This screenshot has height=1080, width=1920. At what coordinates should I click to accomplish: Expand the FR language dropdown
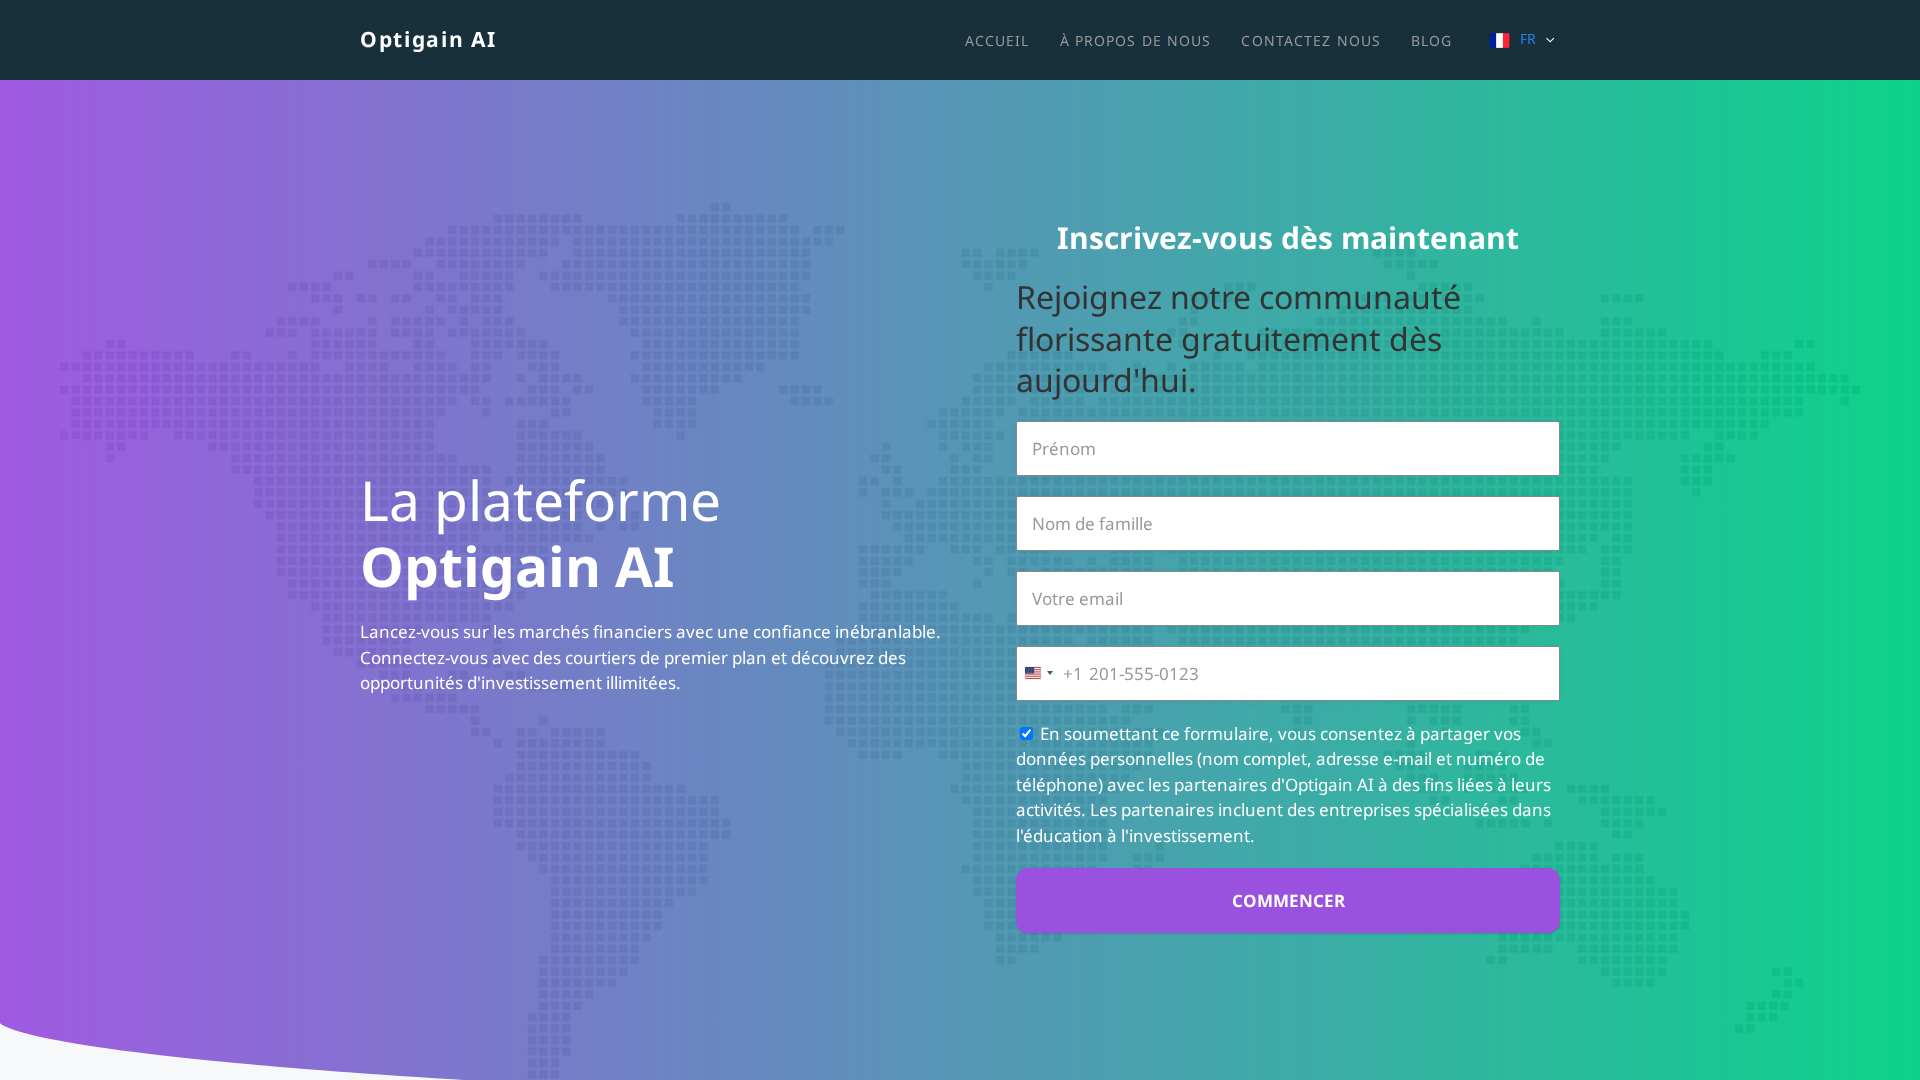1523,40
